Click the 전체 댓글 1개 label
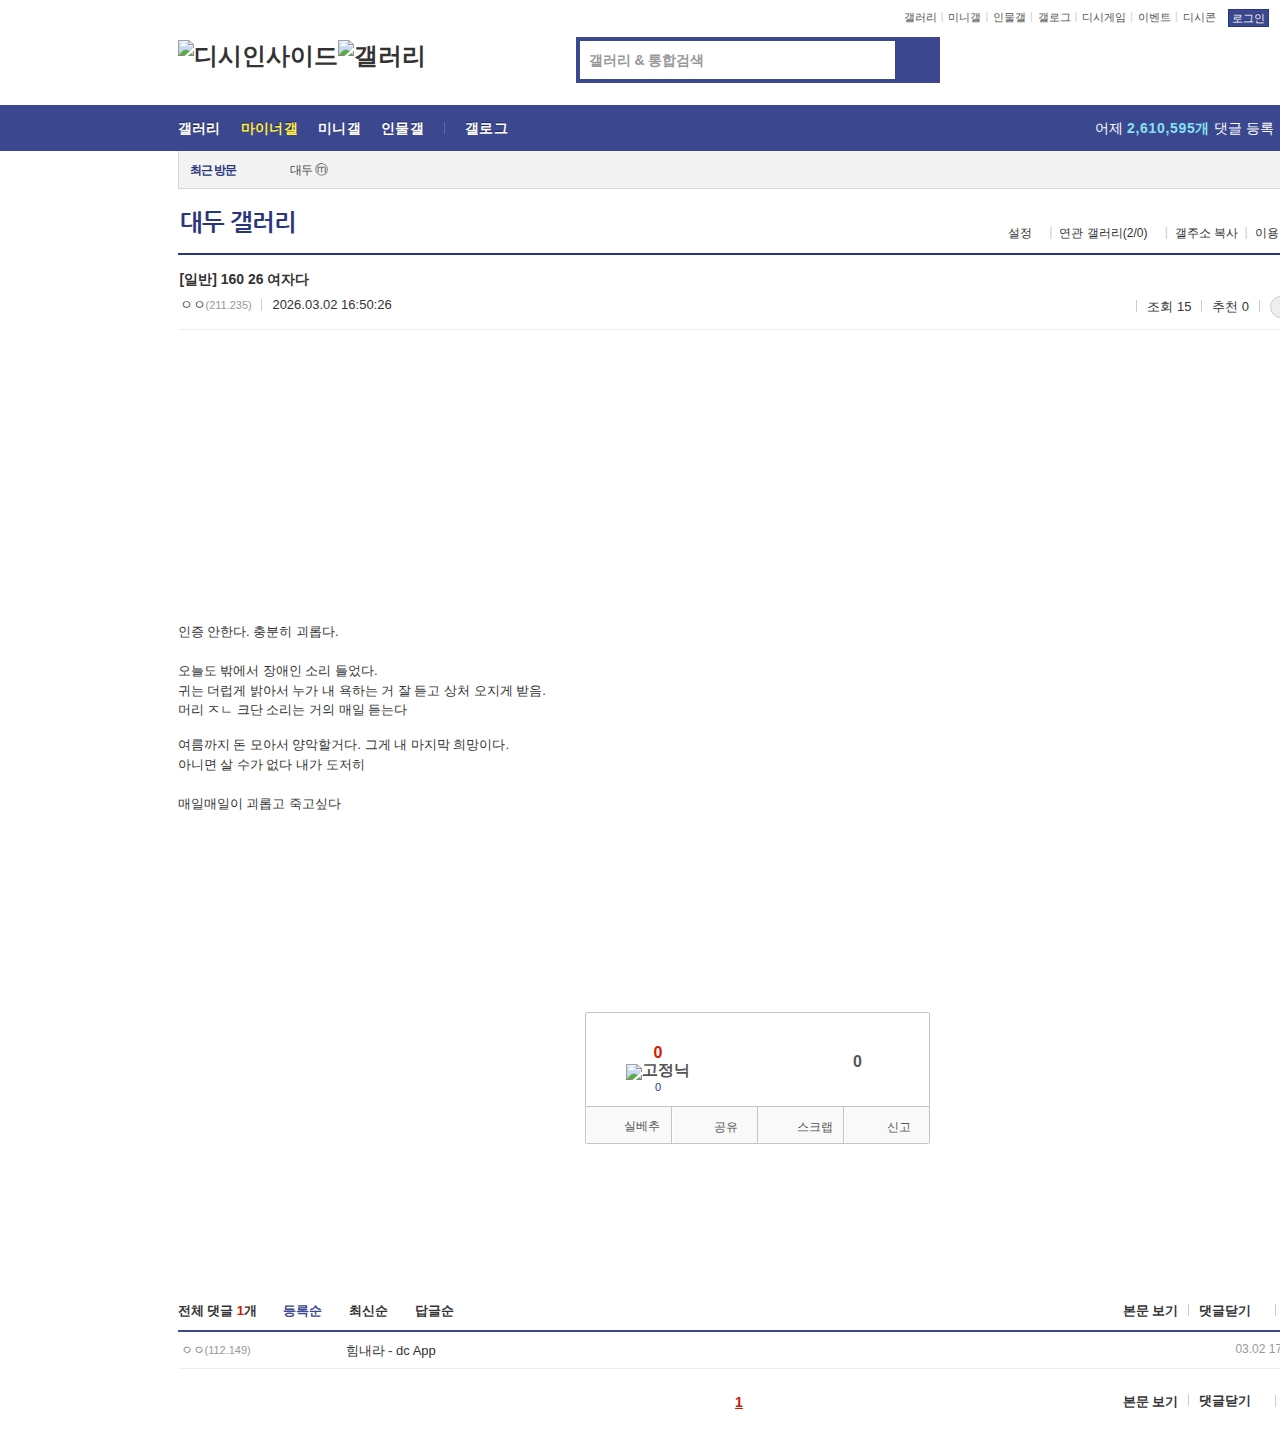The height and width of the screenshot is (1436, 1280). click(217, 1311)
